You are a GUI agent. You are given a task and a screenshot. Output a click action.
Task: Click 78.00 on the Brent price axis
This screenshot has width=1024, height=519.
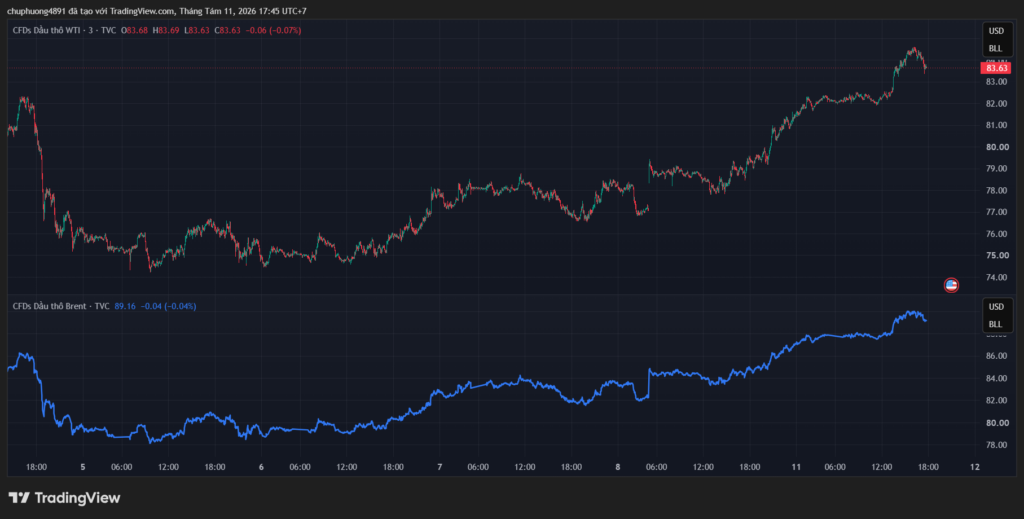click(x=996, y=445)
